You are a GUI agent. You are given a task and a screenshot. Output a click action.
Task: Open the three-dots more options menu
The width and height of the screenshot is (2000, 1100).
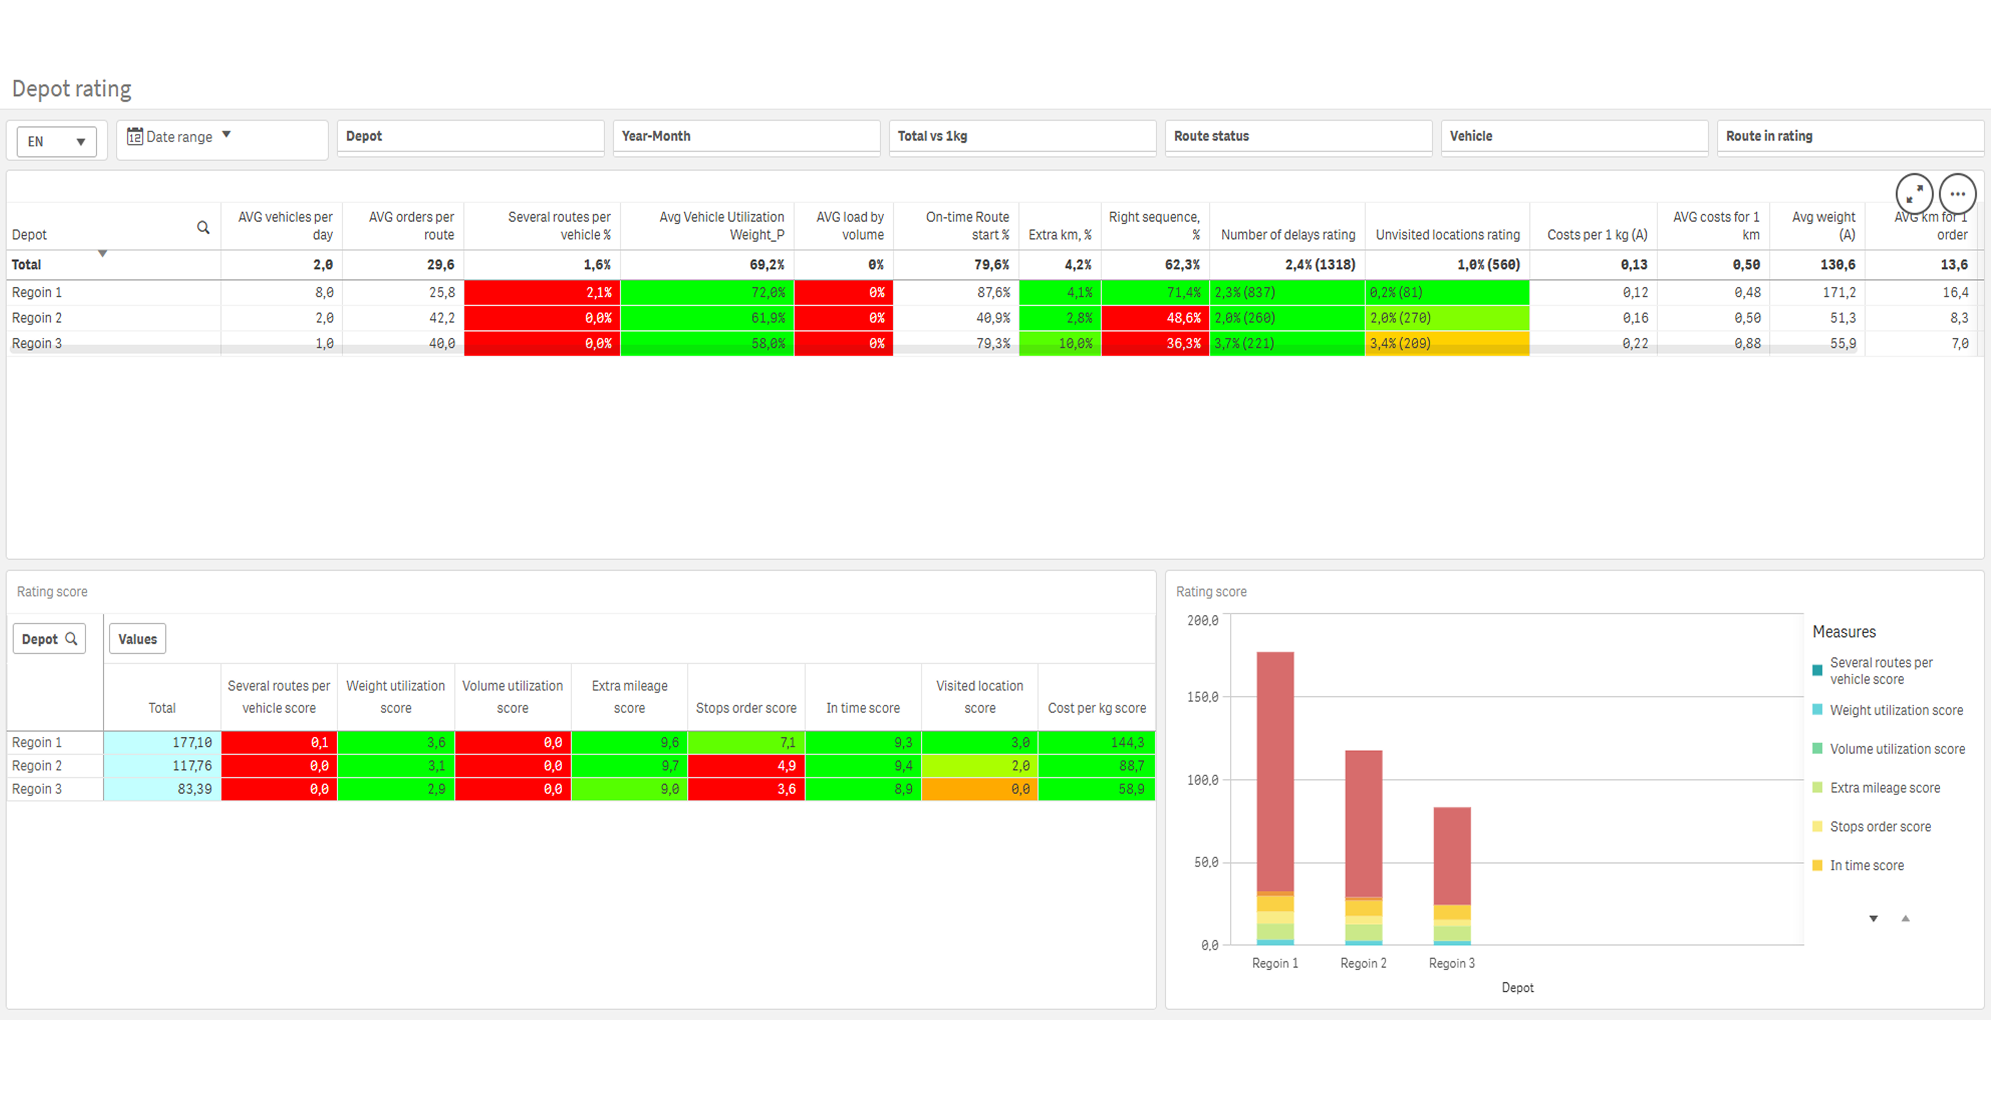[1957, 193]
